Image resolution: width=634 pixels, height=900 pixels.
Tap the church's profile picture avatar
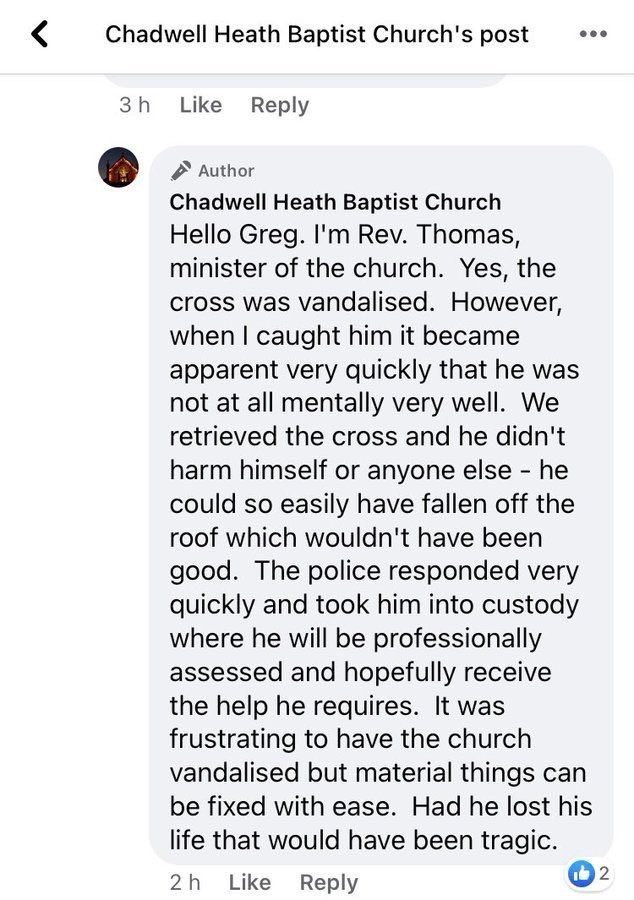[x=118, y=167]
